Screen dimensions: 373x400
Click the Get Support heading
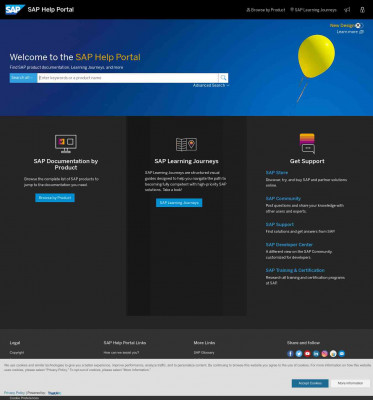[x=307, y=161]
